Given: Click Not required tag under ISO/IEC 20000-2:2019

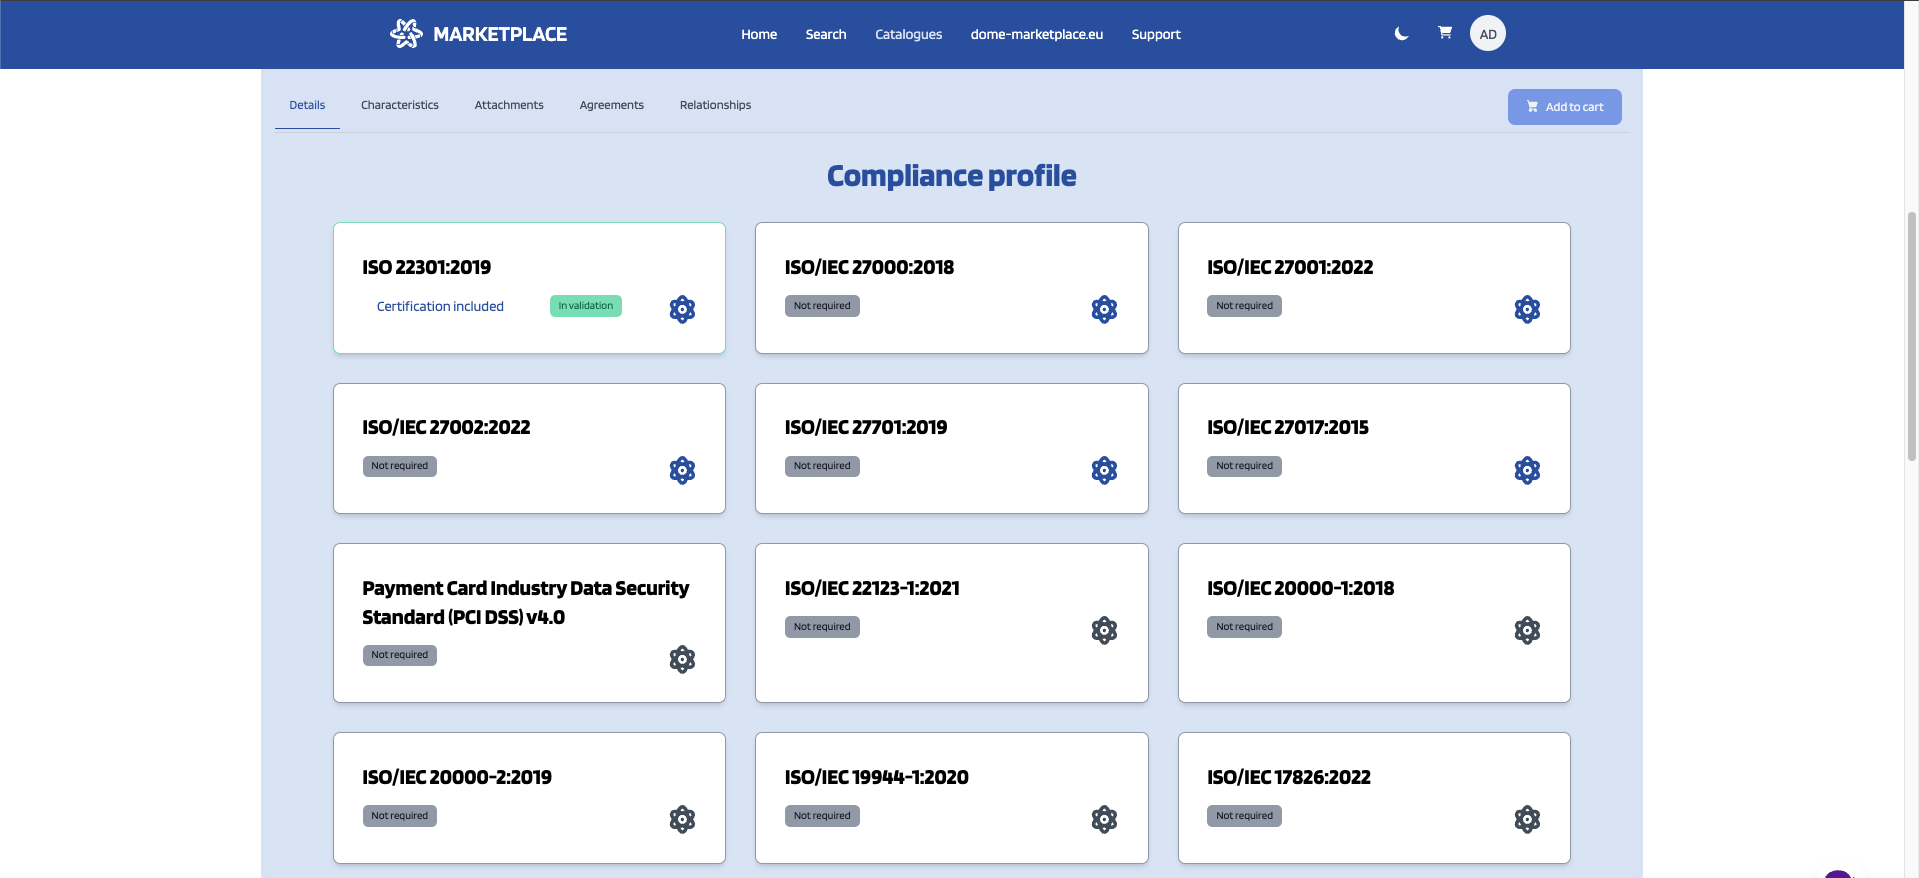Looking at the screenshot, I should 399,816.
